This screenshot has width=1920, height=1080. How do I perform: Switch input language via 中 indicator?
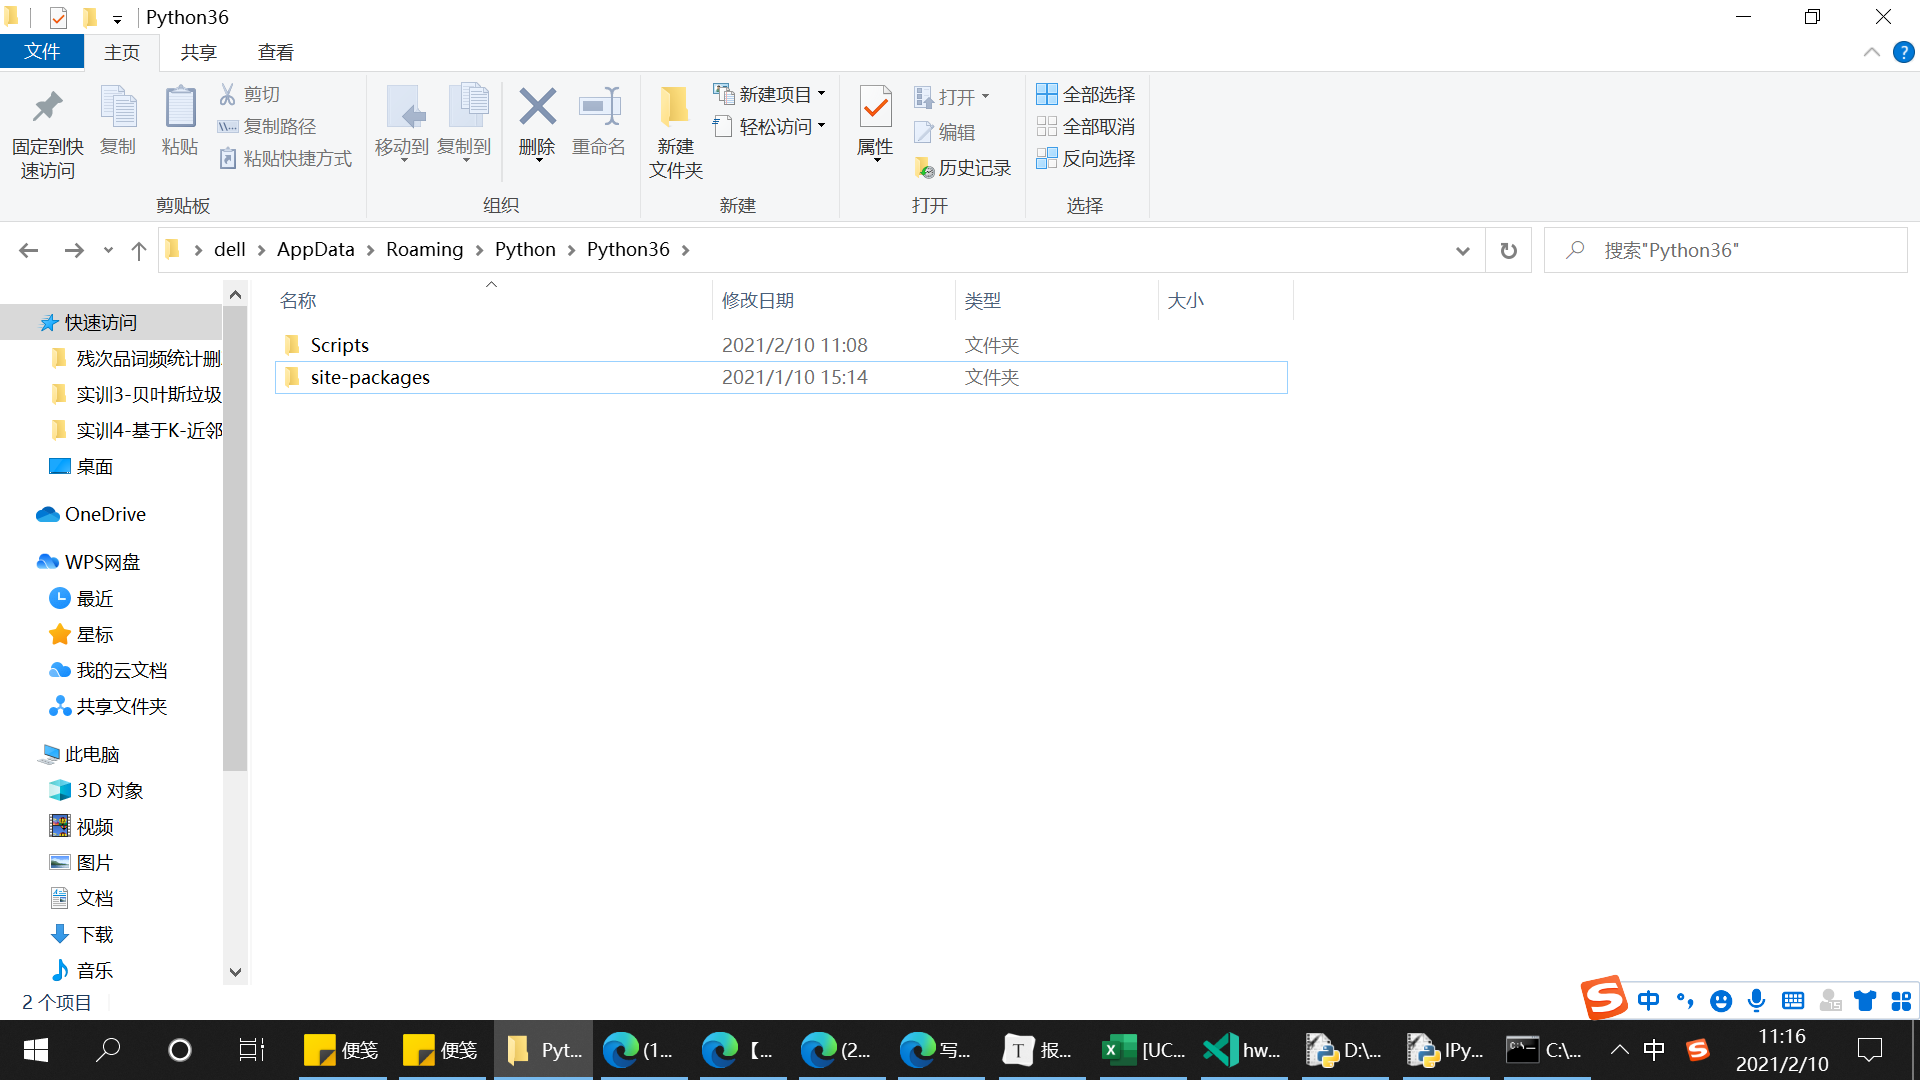1654,1050
